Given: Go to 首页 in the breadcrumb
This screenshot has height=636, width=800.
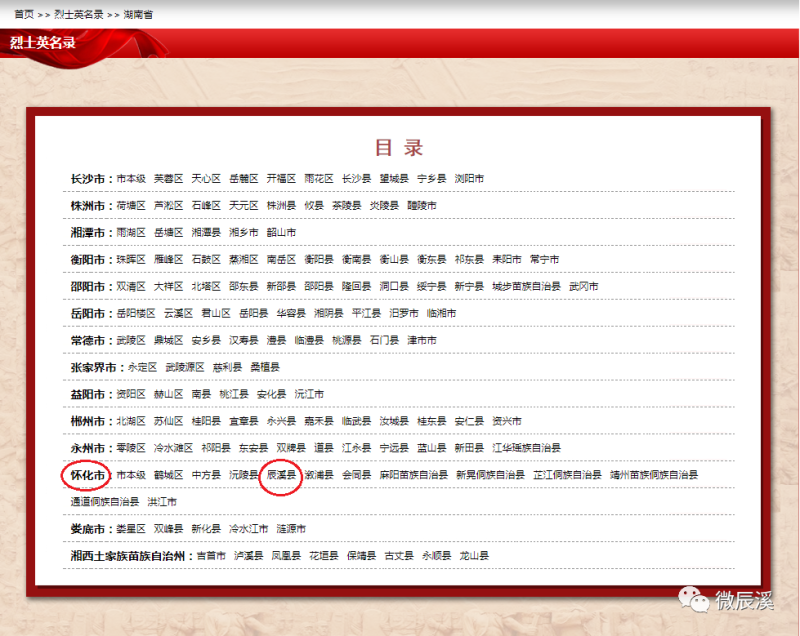Looking at the screenshot, I should click(24, 14).
